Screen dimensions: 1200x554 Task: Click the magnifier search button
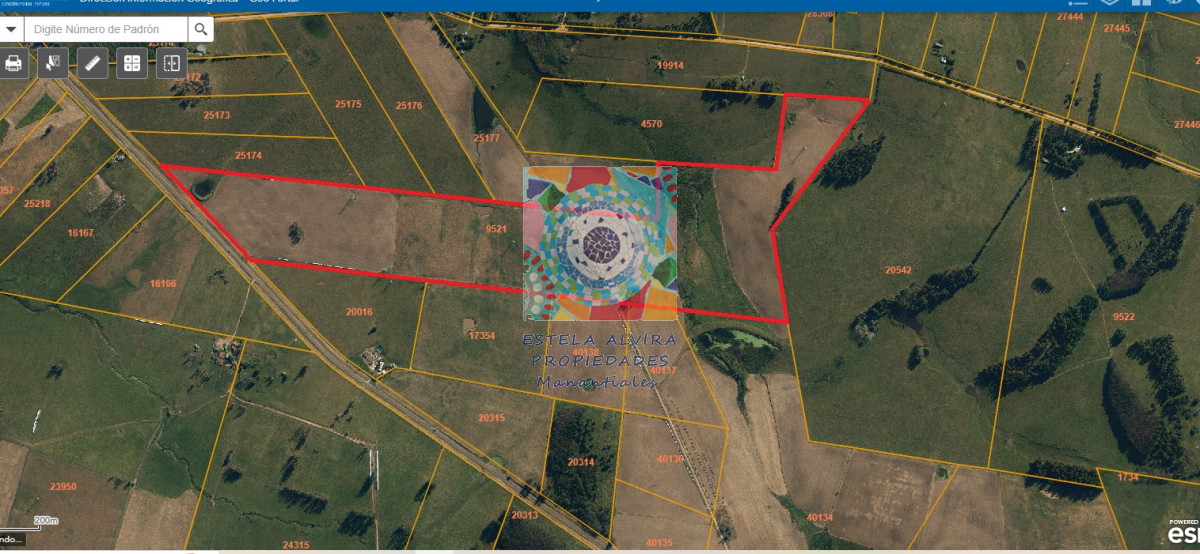click(x=201, y=30)
